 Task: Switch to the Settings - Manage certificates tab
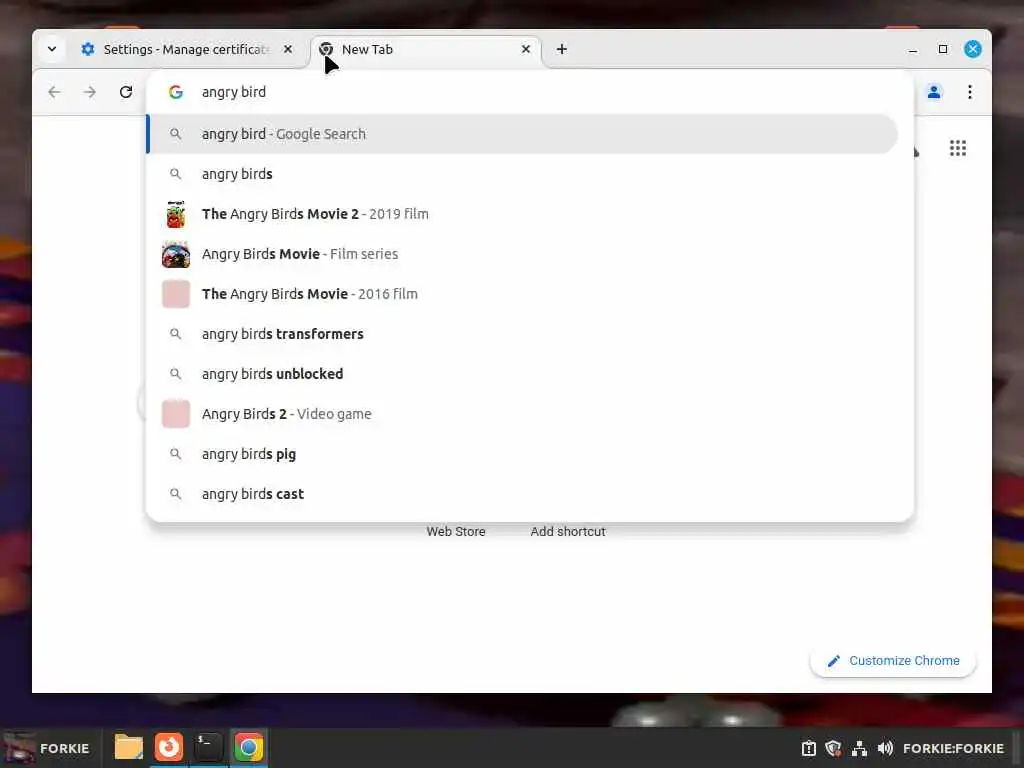coord(187,50)
